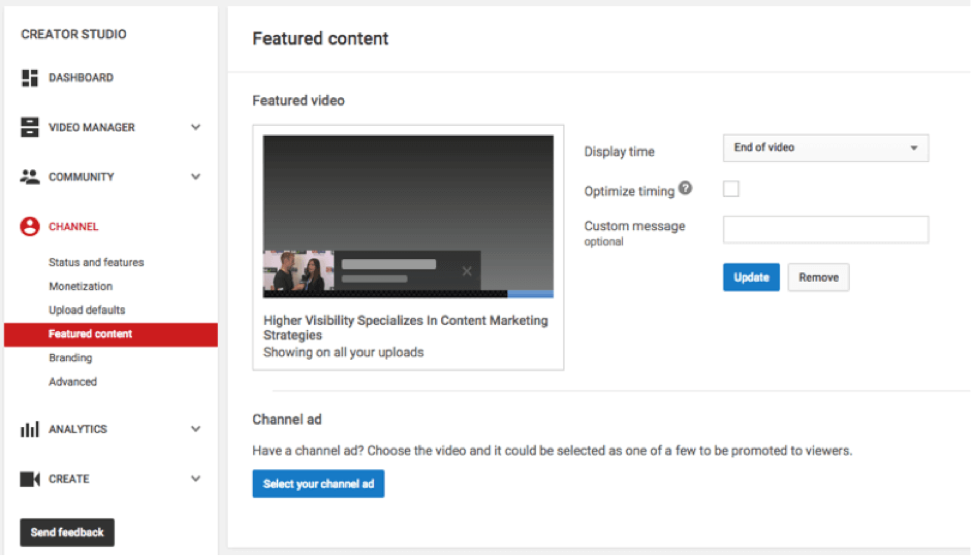This screenshot has height=556, width=971.
Task: Click the red Channel person icon
Action: [30, 227]
